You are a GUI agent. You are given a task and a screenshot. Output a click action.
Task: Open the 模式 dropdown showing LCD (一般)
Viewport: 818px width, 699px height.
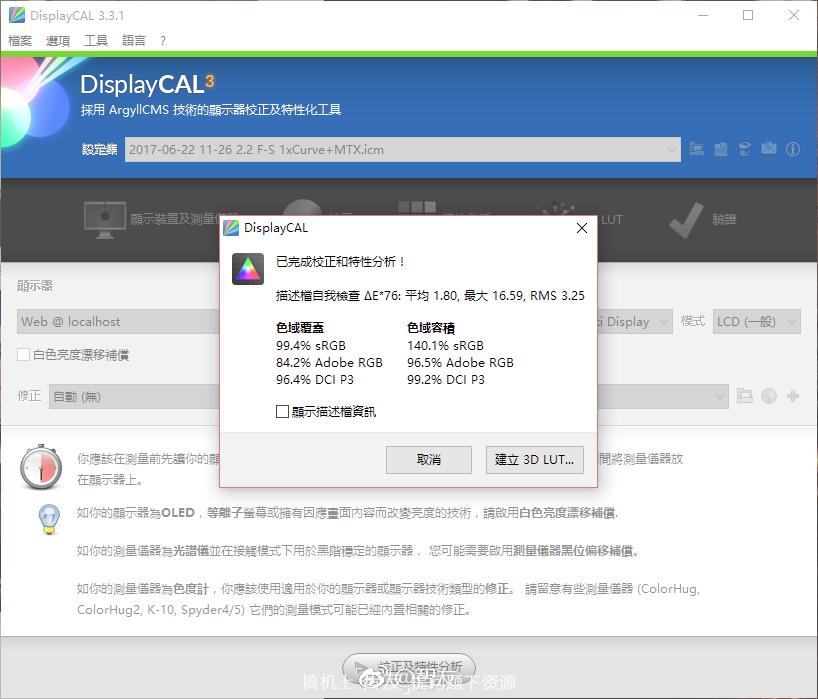point(757,321)
